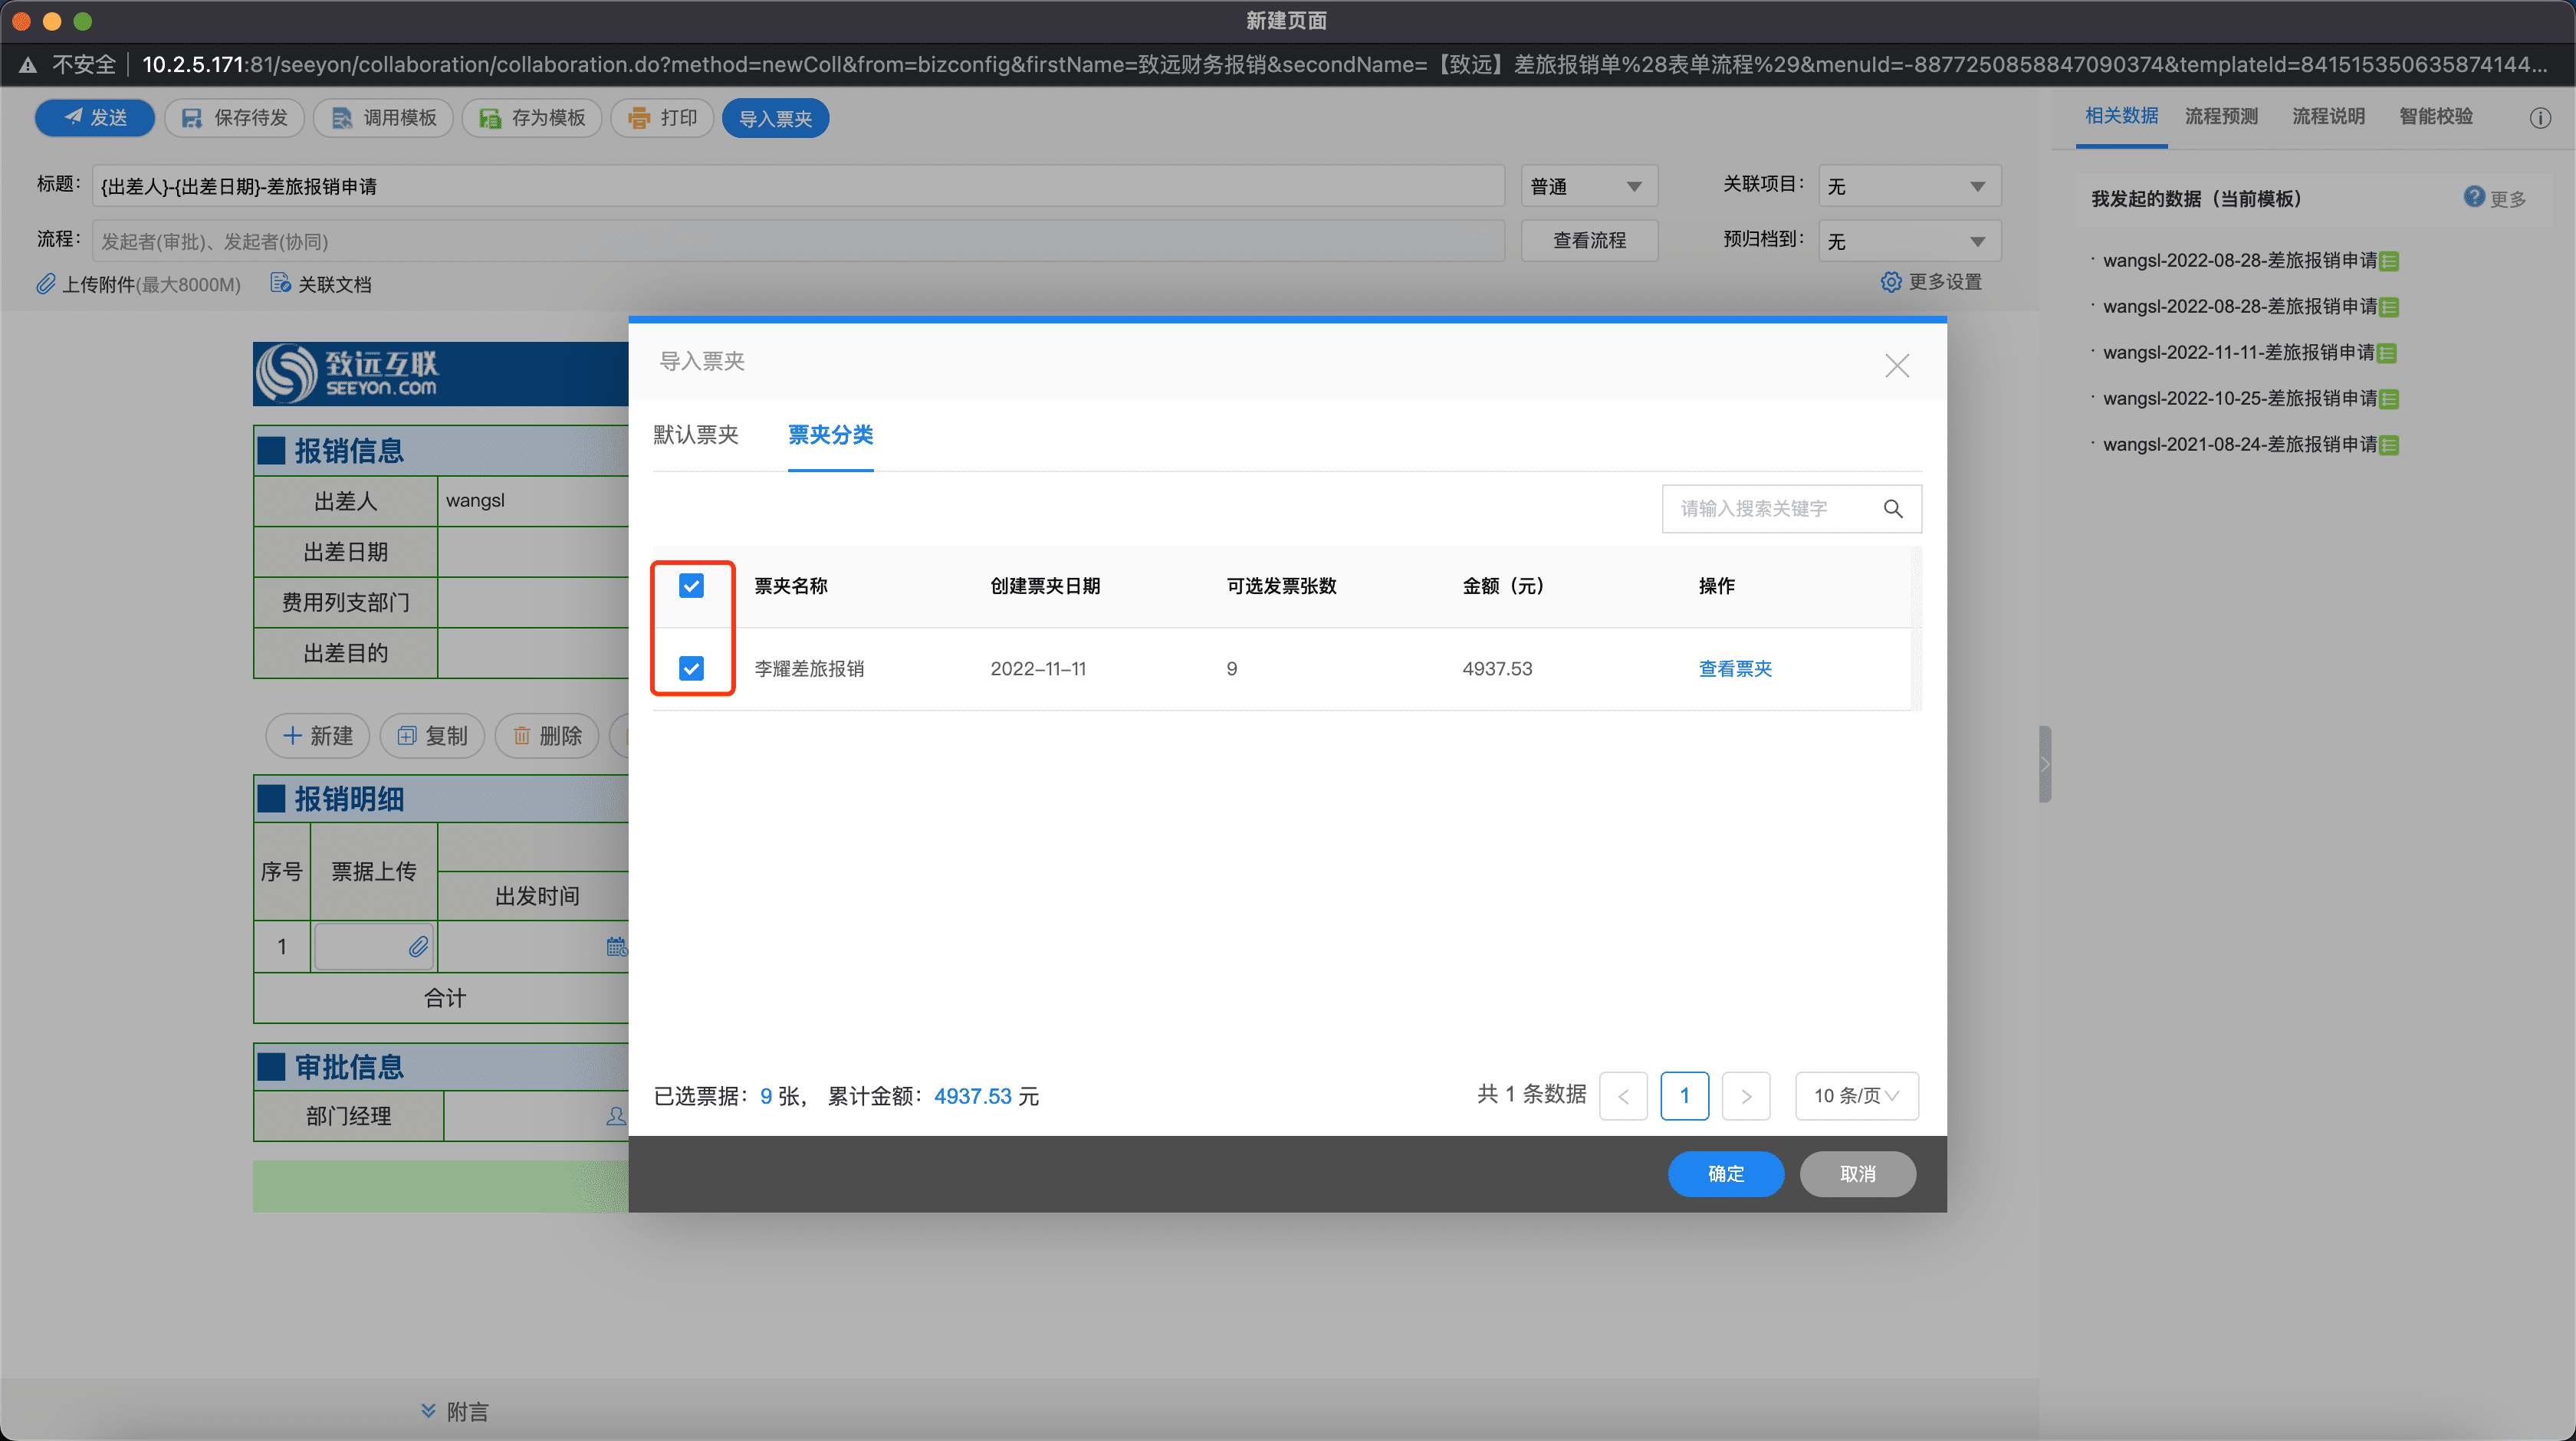Collapse the right side panel handle

click(x=2045, y=764)
